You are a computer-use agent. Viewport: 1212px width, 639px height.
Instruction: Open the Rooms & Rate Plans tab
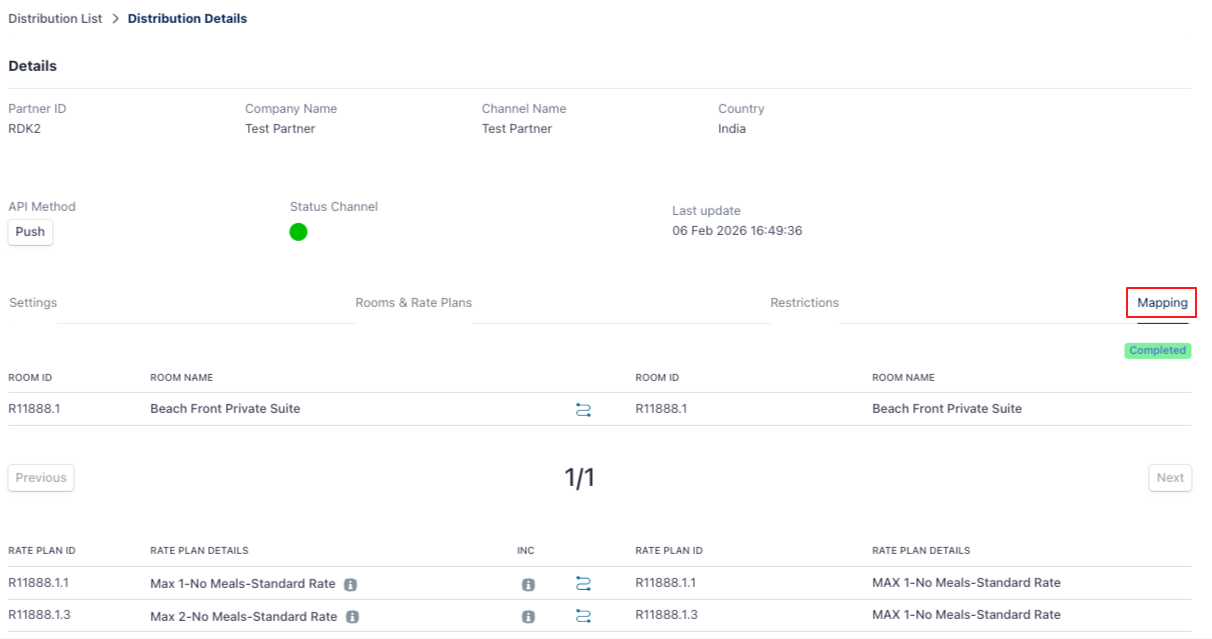pos(414,302)
